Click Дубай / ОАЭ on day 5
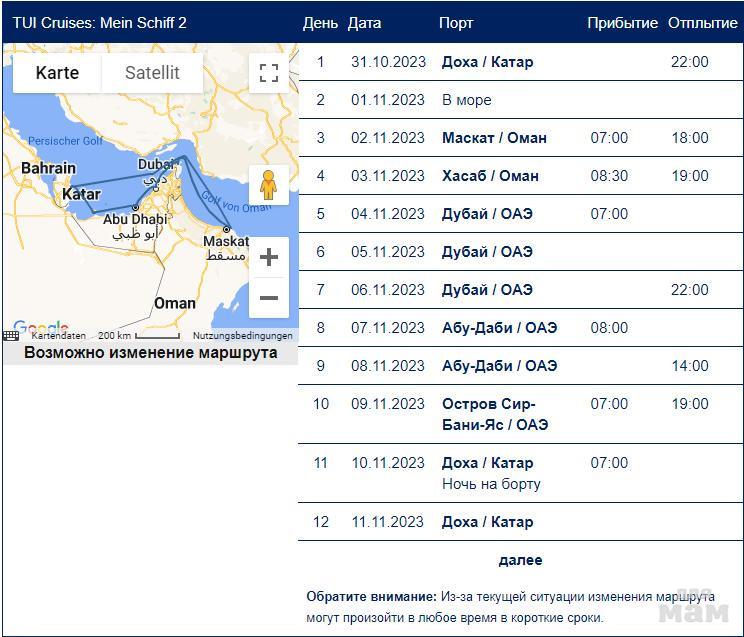 487,214
